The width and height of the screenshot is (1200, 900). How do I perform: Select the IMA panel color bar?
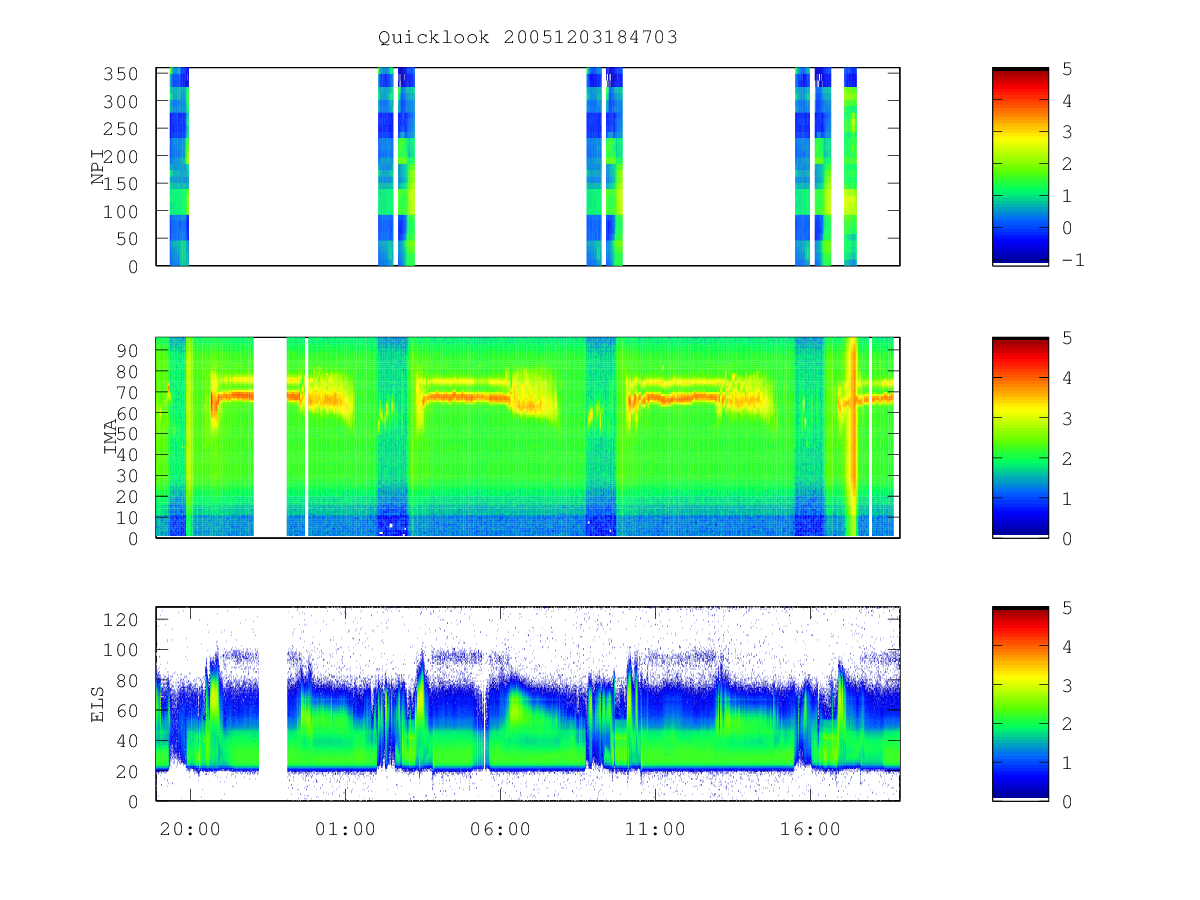click(x=1020, y=437)
